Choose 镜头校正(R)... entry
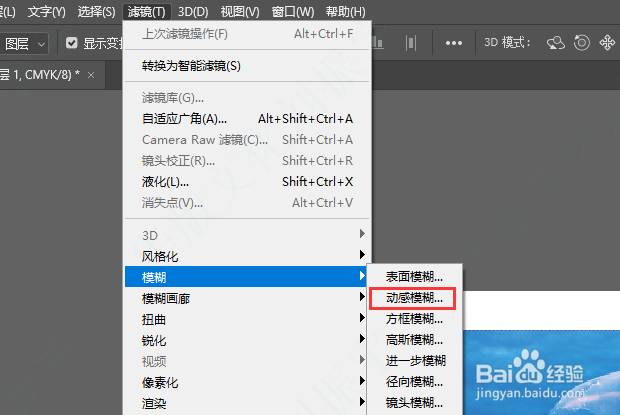The image size is (620, 415). pyautogui.click(x=247, y=160)
